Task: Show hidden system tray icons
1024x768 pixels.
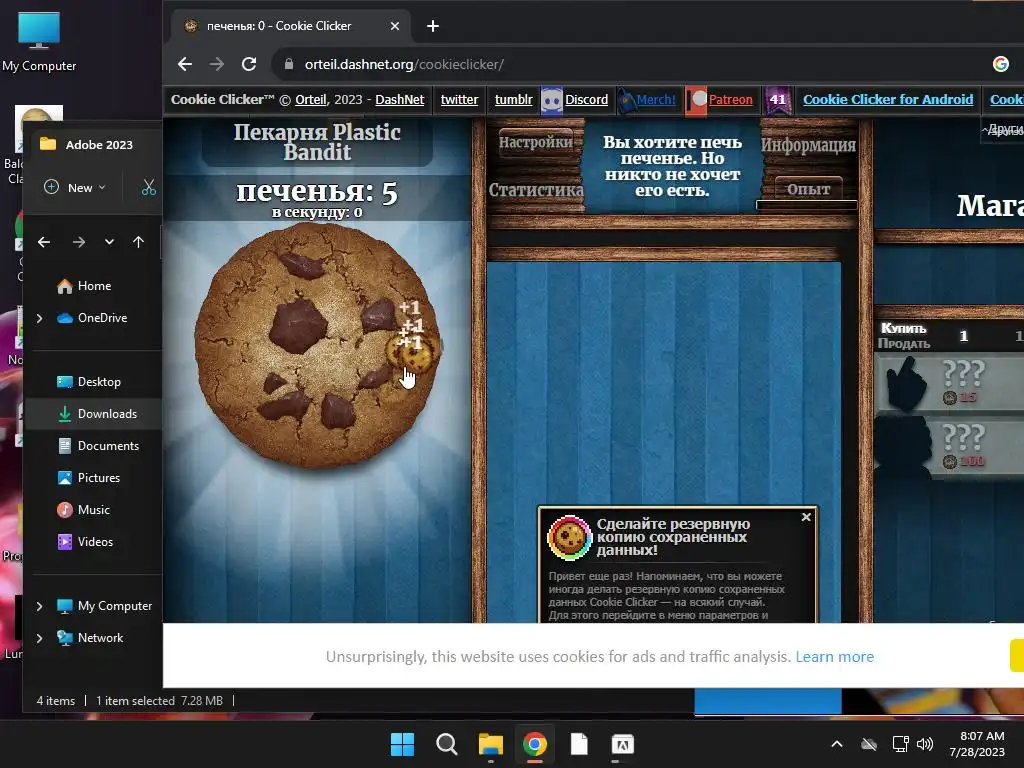Action: click(837, 744)
